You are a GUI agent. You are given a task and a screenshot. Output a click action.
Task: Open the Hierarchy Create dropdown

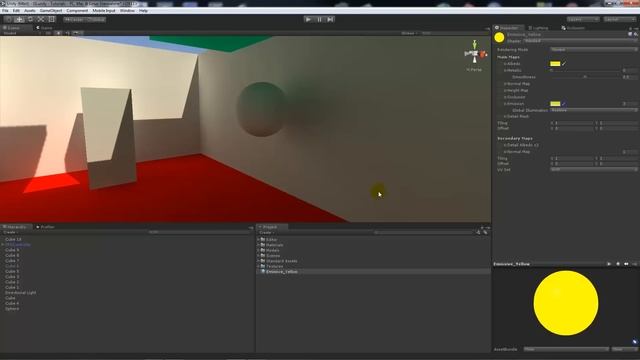coord(11,232)
